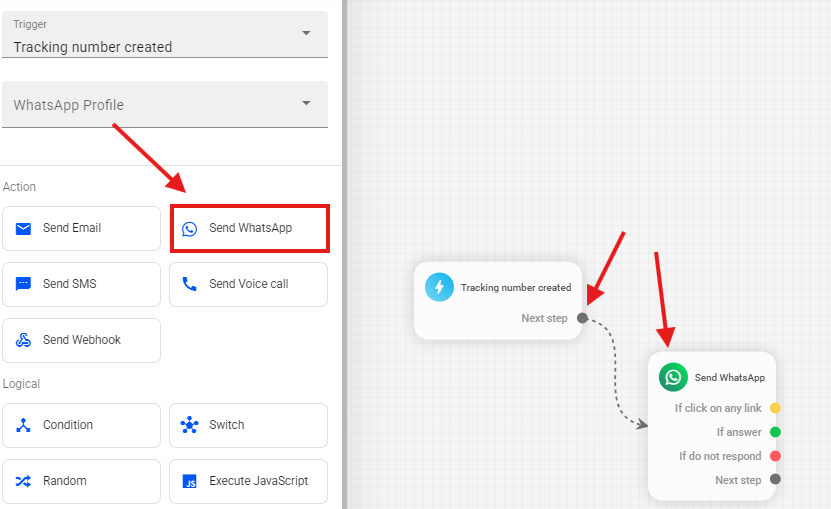Add the Execute JavaScript logical block
Viewport: 831px width, 509px height.
(248, 481)
